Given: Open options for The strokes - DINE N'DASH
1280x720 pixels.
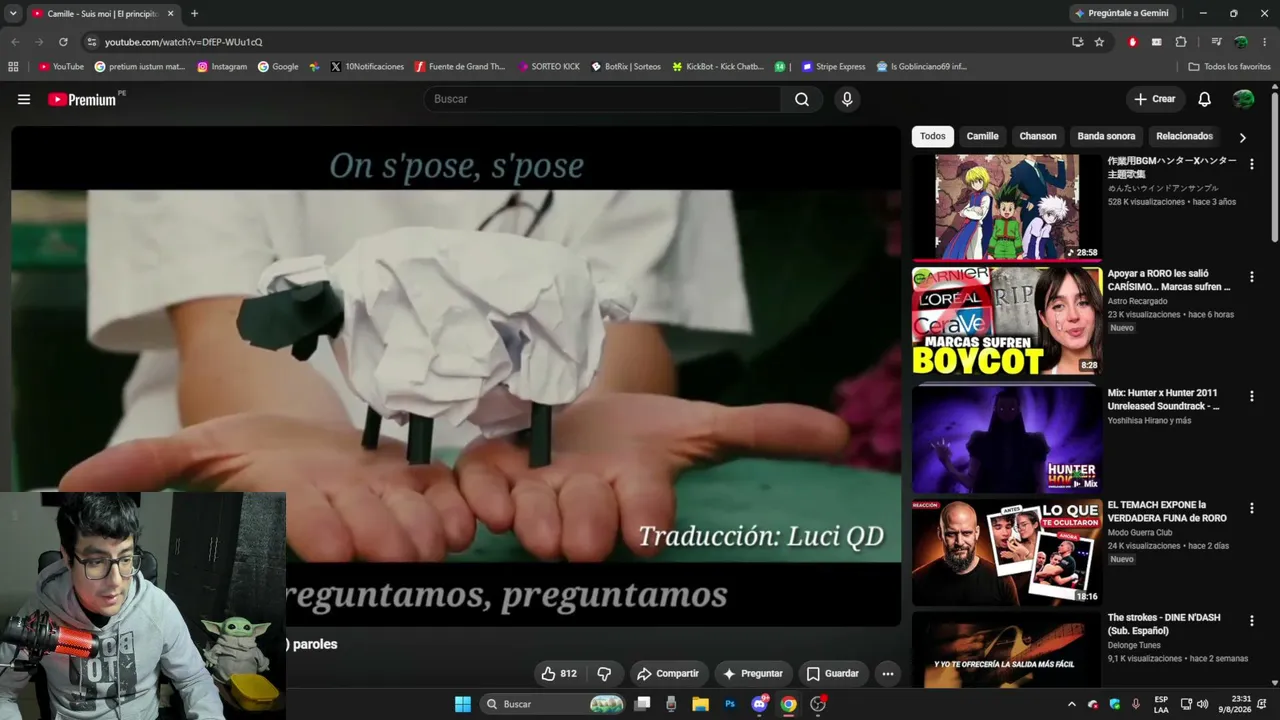Looking at the screenshot, I should coord(1251,621).
